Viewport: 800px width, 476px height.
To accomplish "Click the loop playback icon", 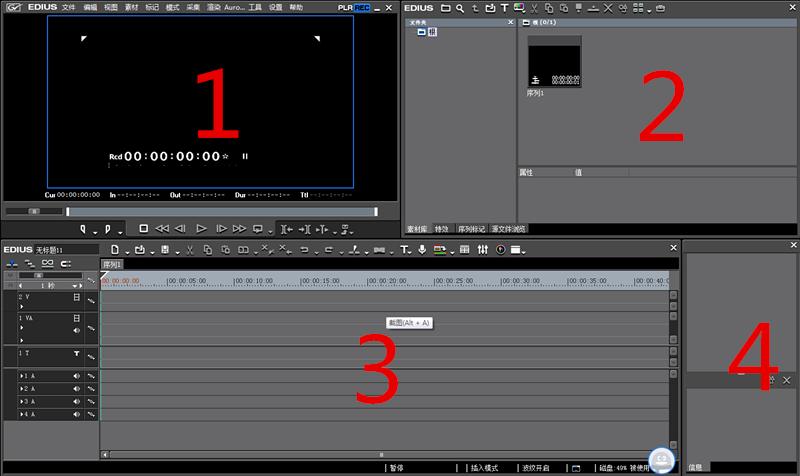I will tap(258, 229).
